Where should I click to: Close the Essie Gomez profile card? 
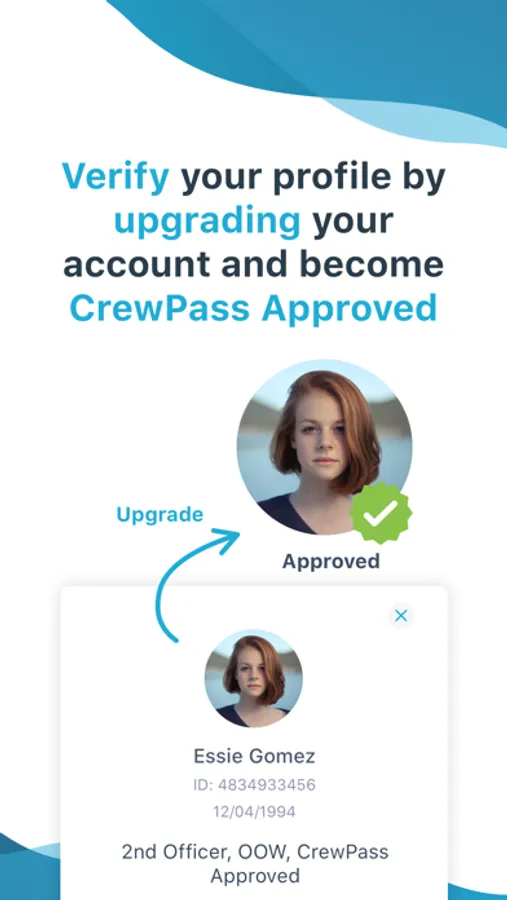pos(401,616)
